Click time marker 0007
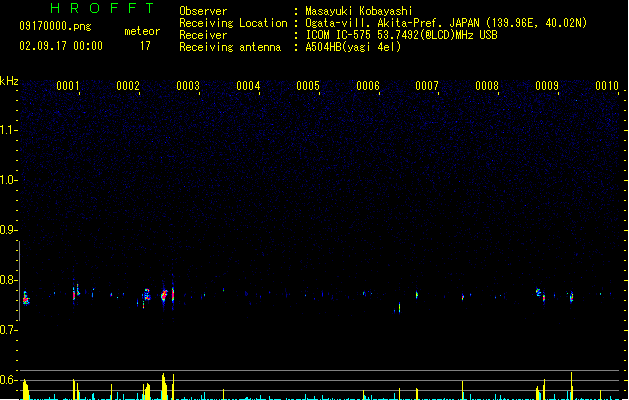The height and width of the screenshot is (400, 629). pos(427,86)
